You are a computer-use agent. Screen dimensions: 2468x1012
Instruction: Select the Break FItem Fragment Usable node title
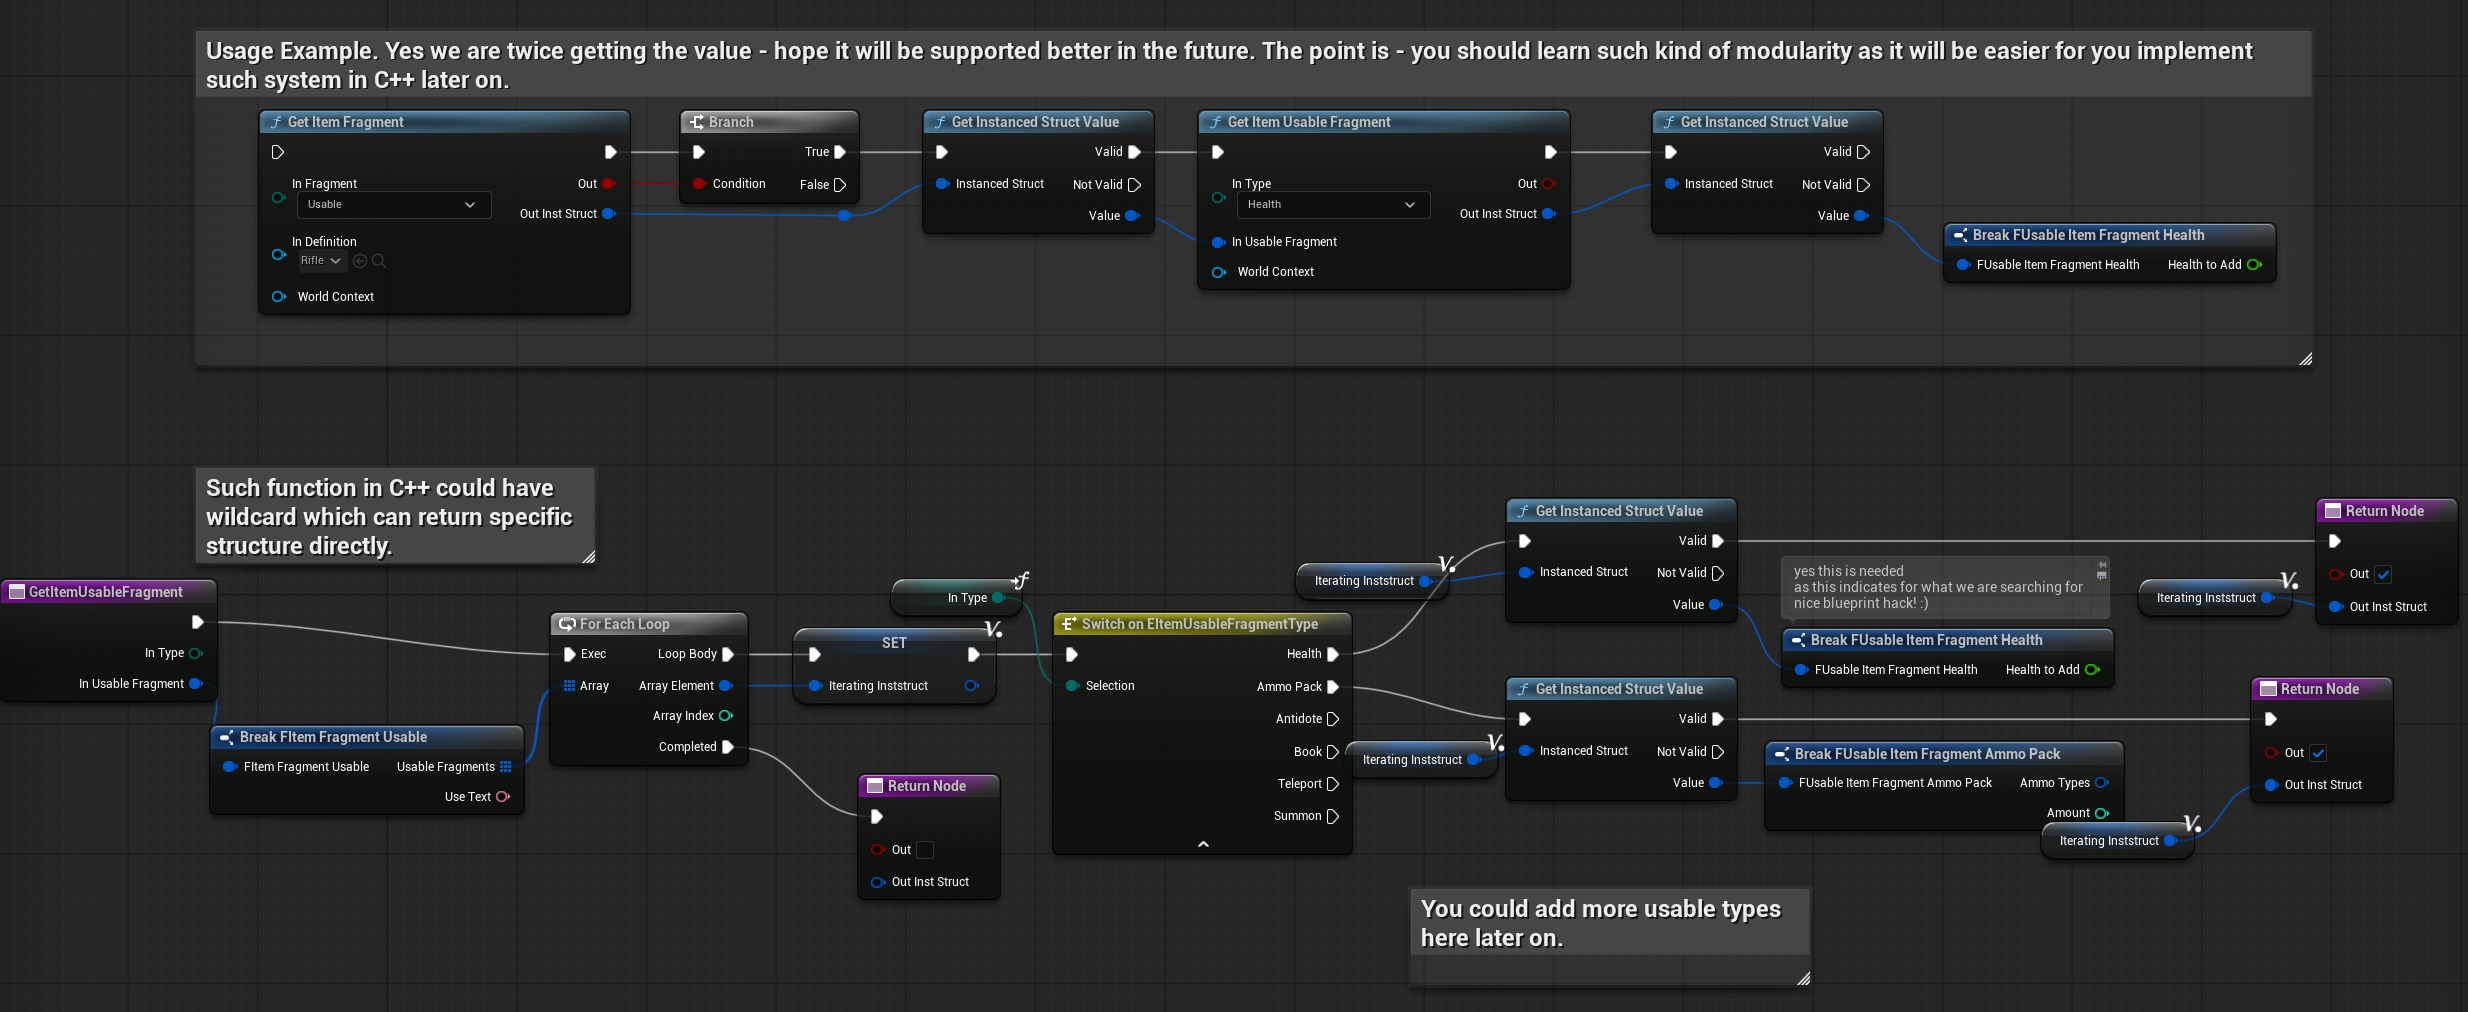[x=333, y=737]
